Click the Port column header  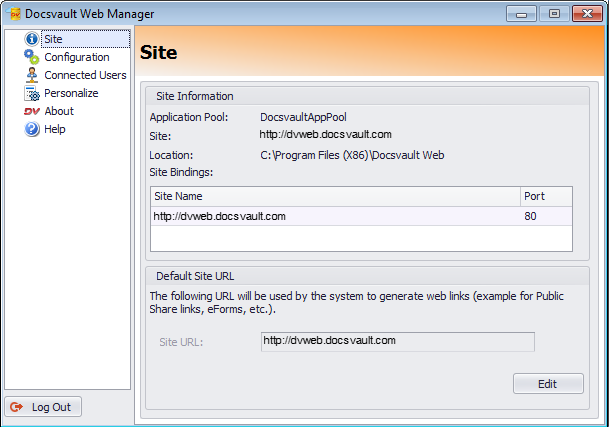pyautogui.click(x=545, y=196)
